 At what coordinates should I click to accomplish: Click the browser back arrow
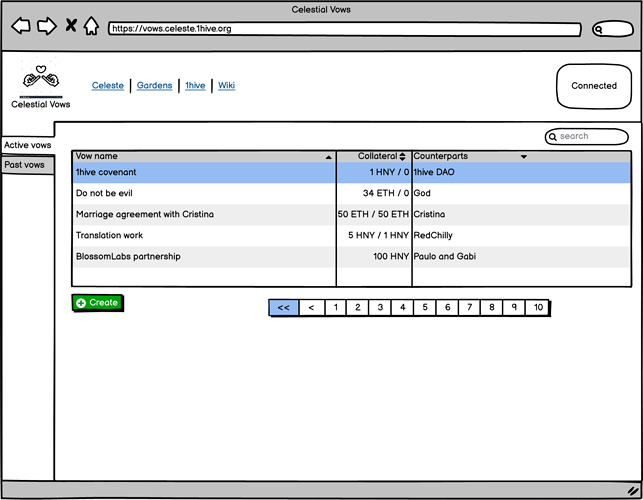pos(21,26)
